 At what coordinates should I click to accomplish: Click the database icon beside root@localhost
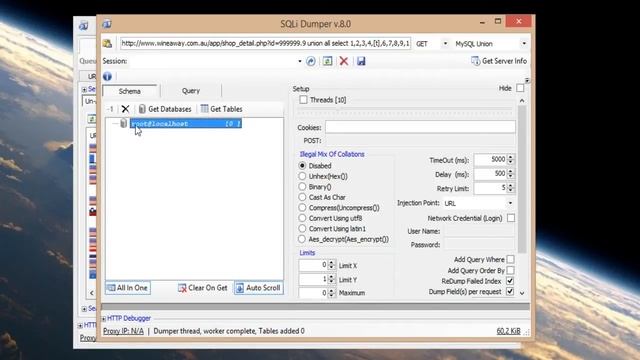click(x=124, y=123)
